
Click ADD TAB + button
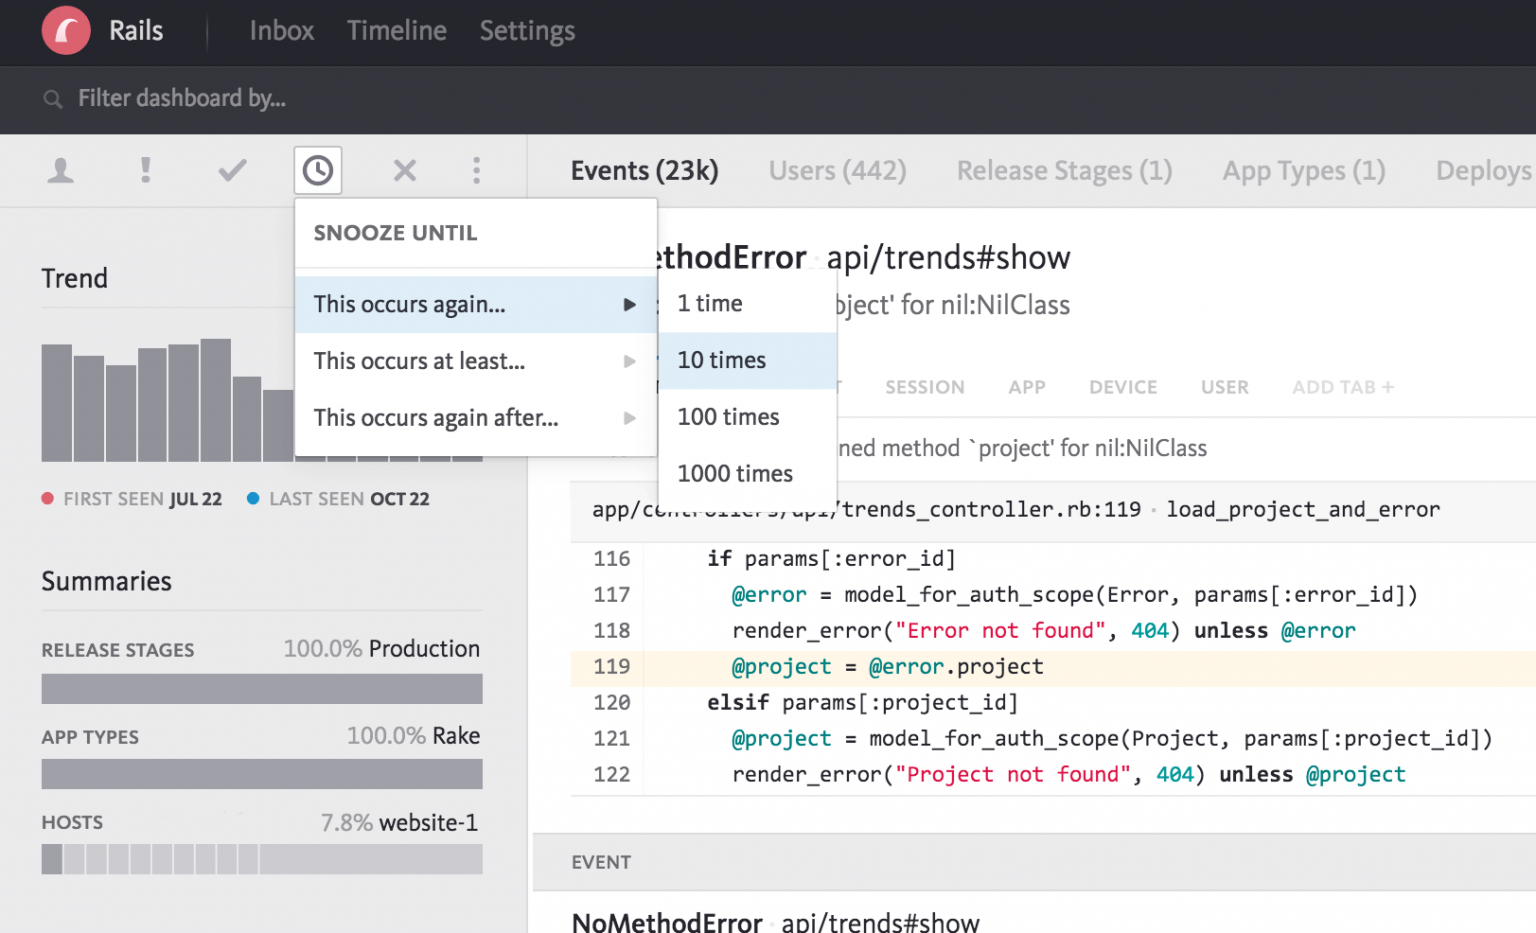point(1342,387)
